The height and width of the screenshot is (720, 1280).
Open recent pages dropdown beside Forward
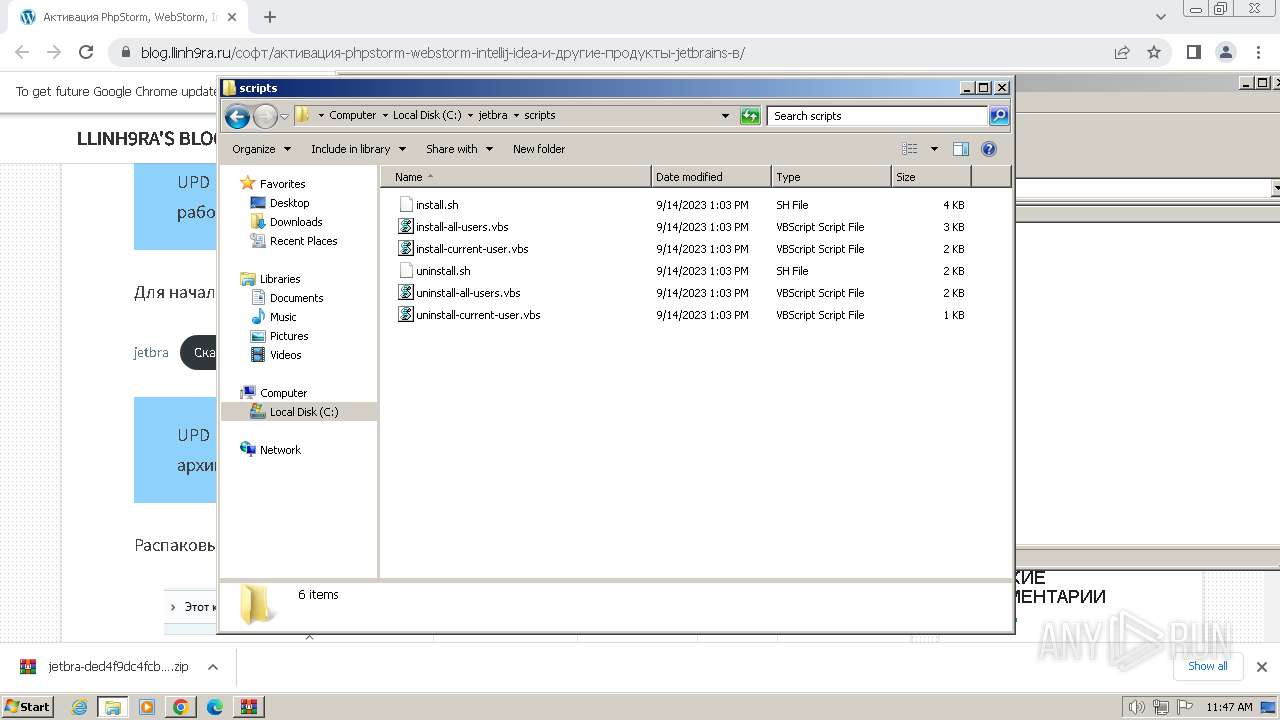pyautogui.click(x=284, y=116)
